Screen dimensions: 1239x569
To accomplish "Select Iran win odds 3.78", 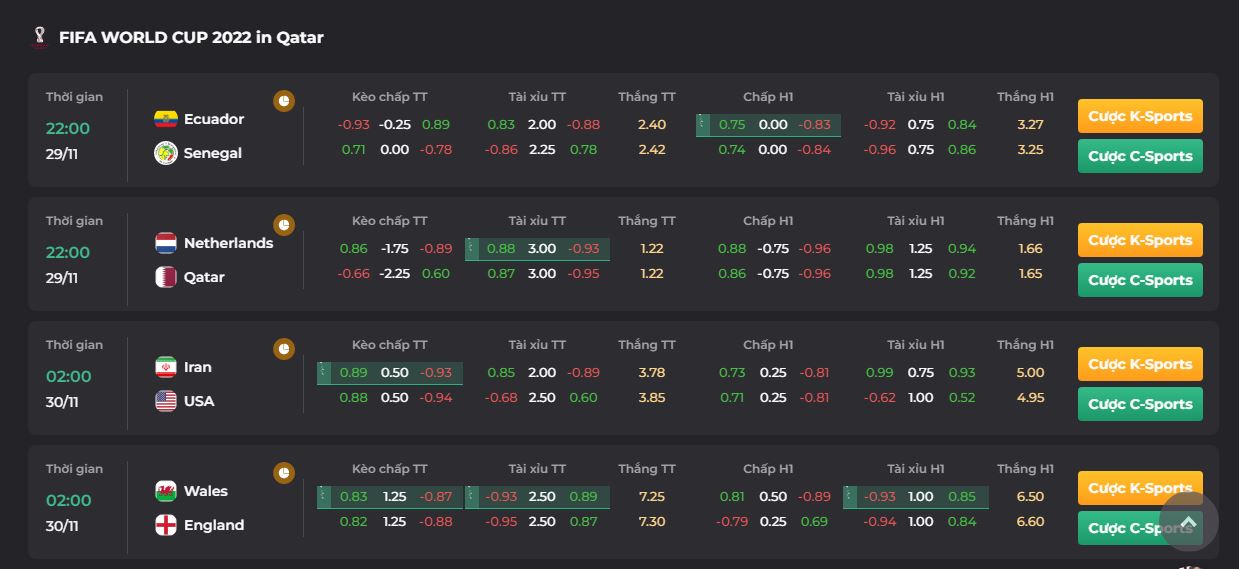I will [x=652, y=373].
